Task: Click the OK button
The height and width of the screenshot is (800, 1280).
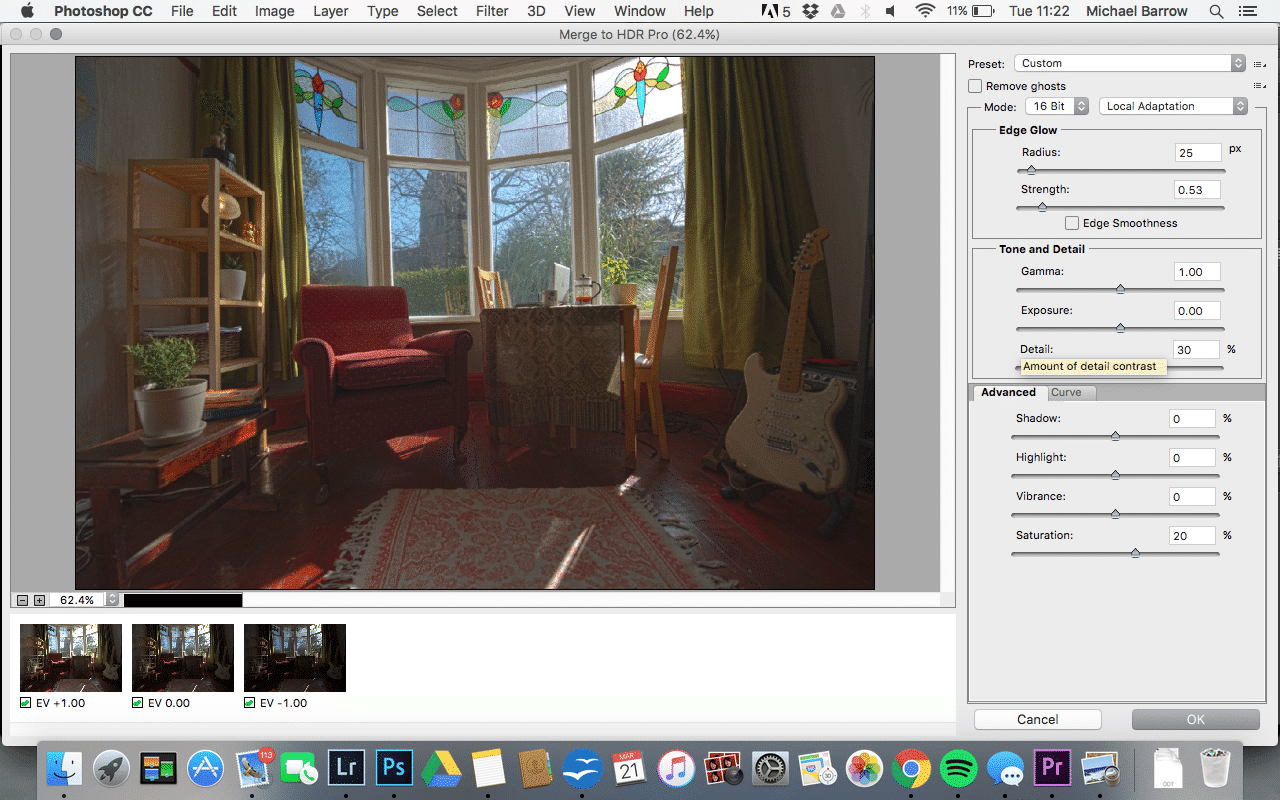Action: [x=1196, y=719]
